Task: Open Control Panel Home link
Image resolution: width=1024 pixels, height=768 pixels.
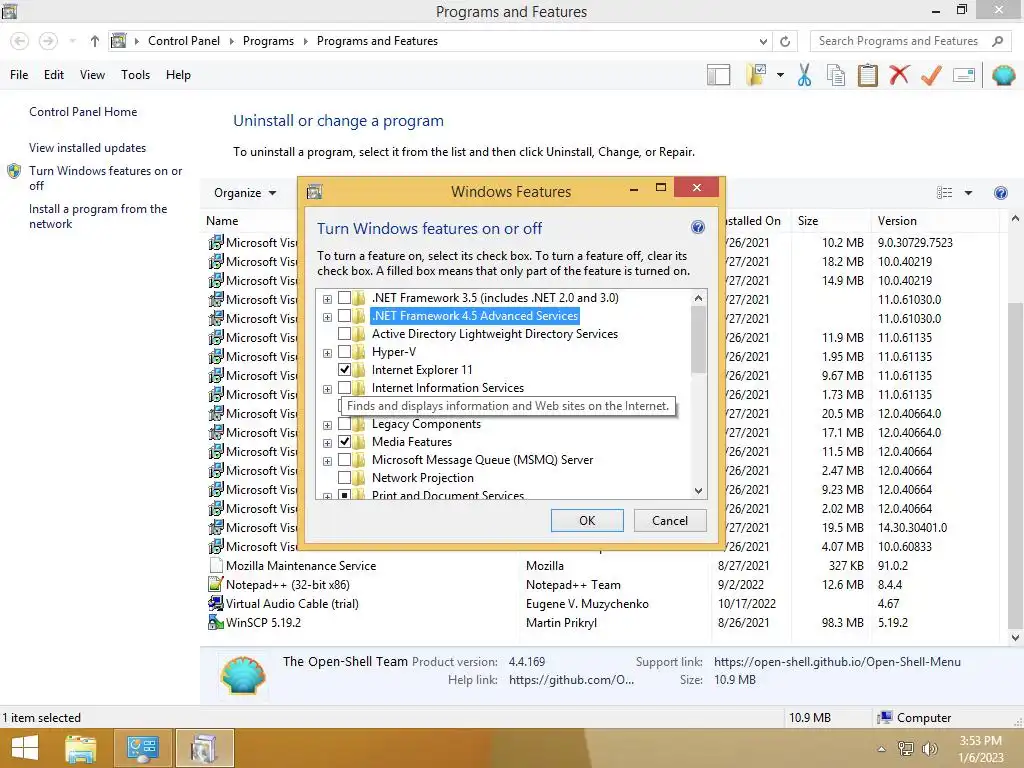Action: tap(83, 112)
